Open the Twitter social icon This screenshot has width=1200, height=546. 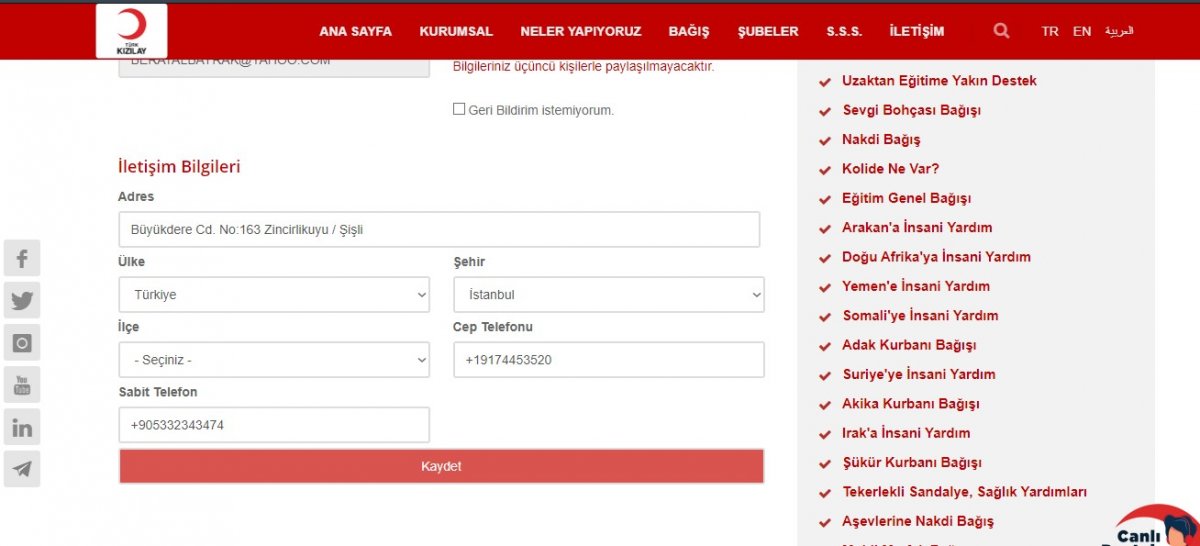pos(22,300)
